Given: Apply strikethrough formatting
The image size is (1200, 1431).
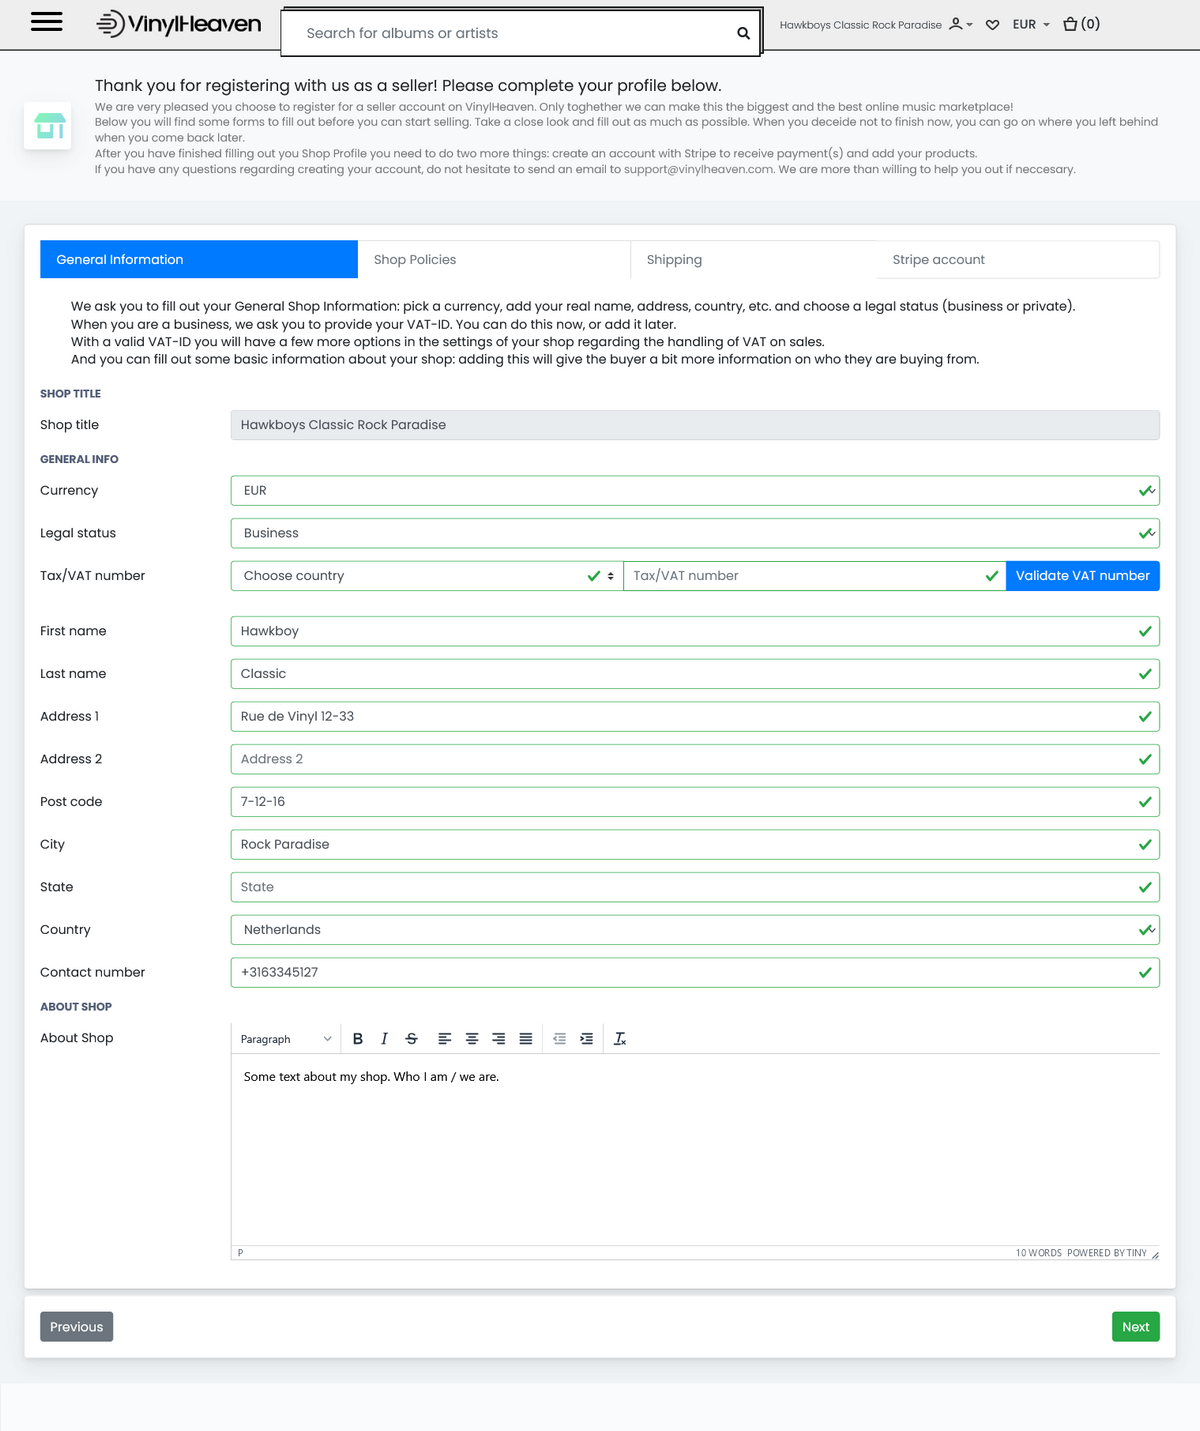Looking at the screenshot, I should tap(411, 1039).
